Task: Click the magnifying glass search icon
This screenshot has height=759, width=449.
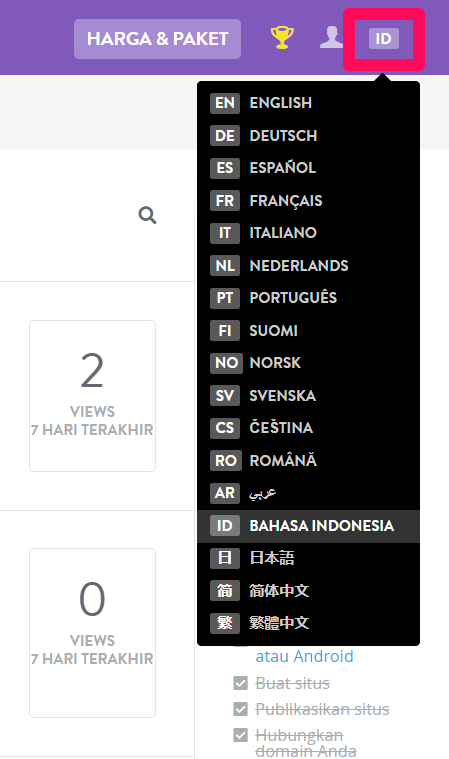Action: click(x=147, y=215)
